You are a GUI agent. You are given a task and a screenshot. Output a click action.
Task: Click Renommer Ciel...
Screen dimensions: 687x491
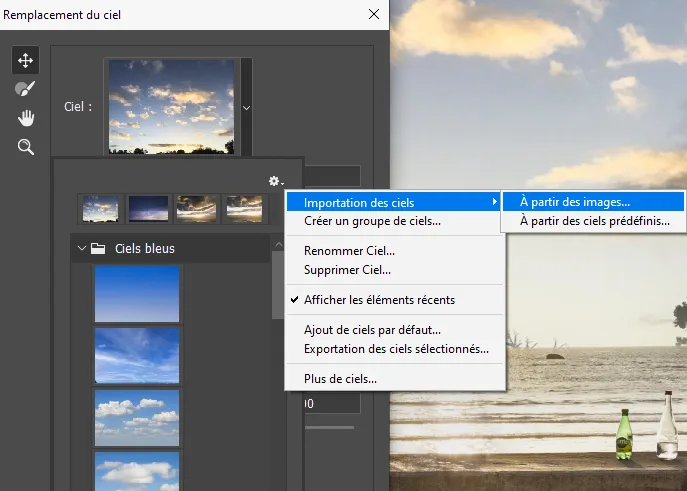(x=349, y=251)
